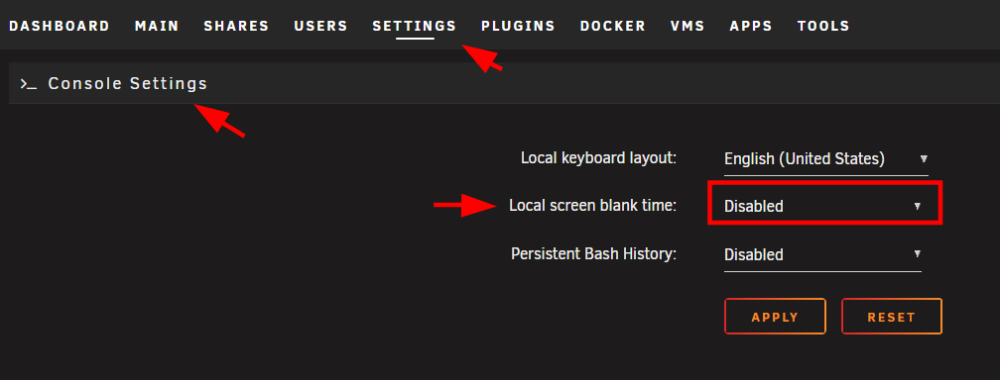The image size is (1000, 380).
Task: Click the Console Settings heading
Action: point(128,84)
